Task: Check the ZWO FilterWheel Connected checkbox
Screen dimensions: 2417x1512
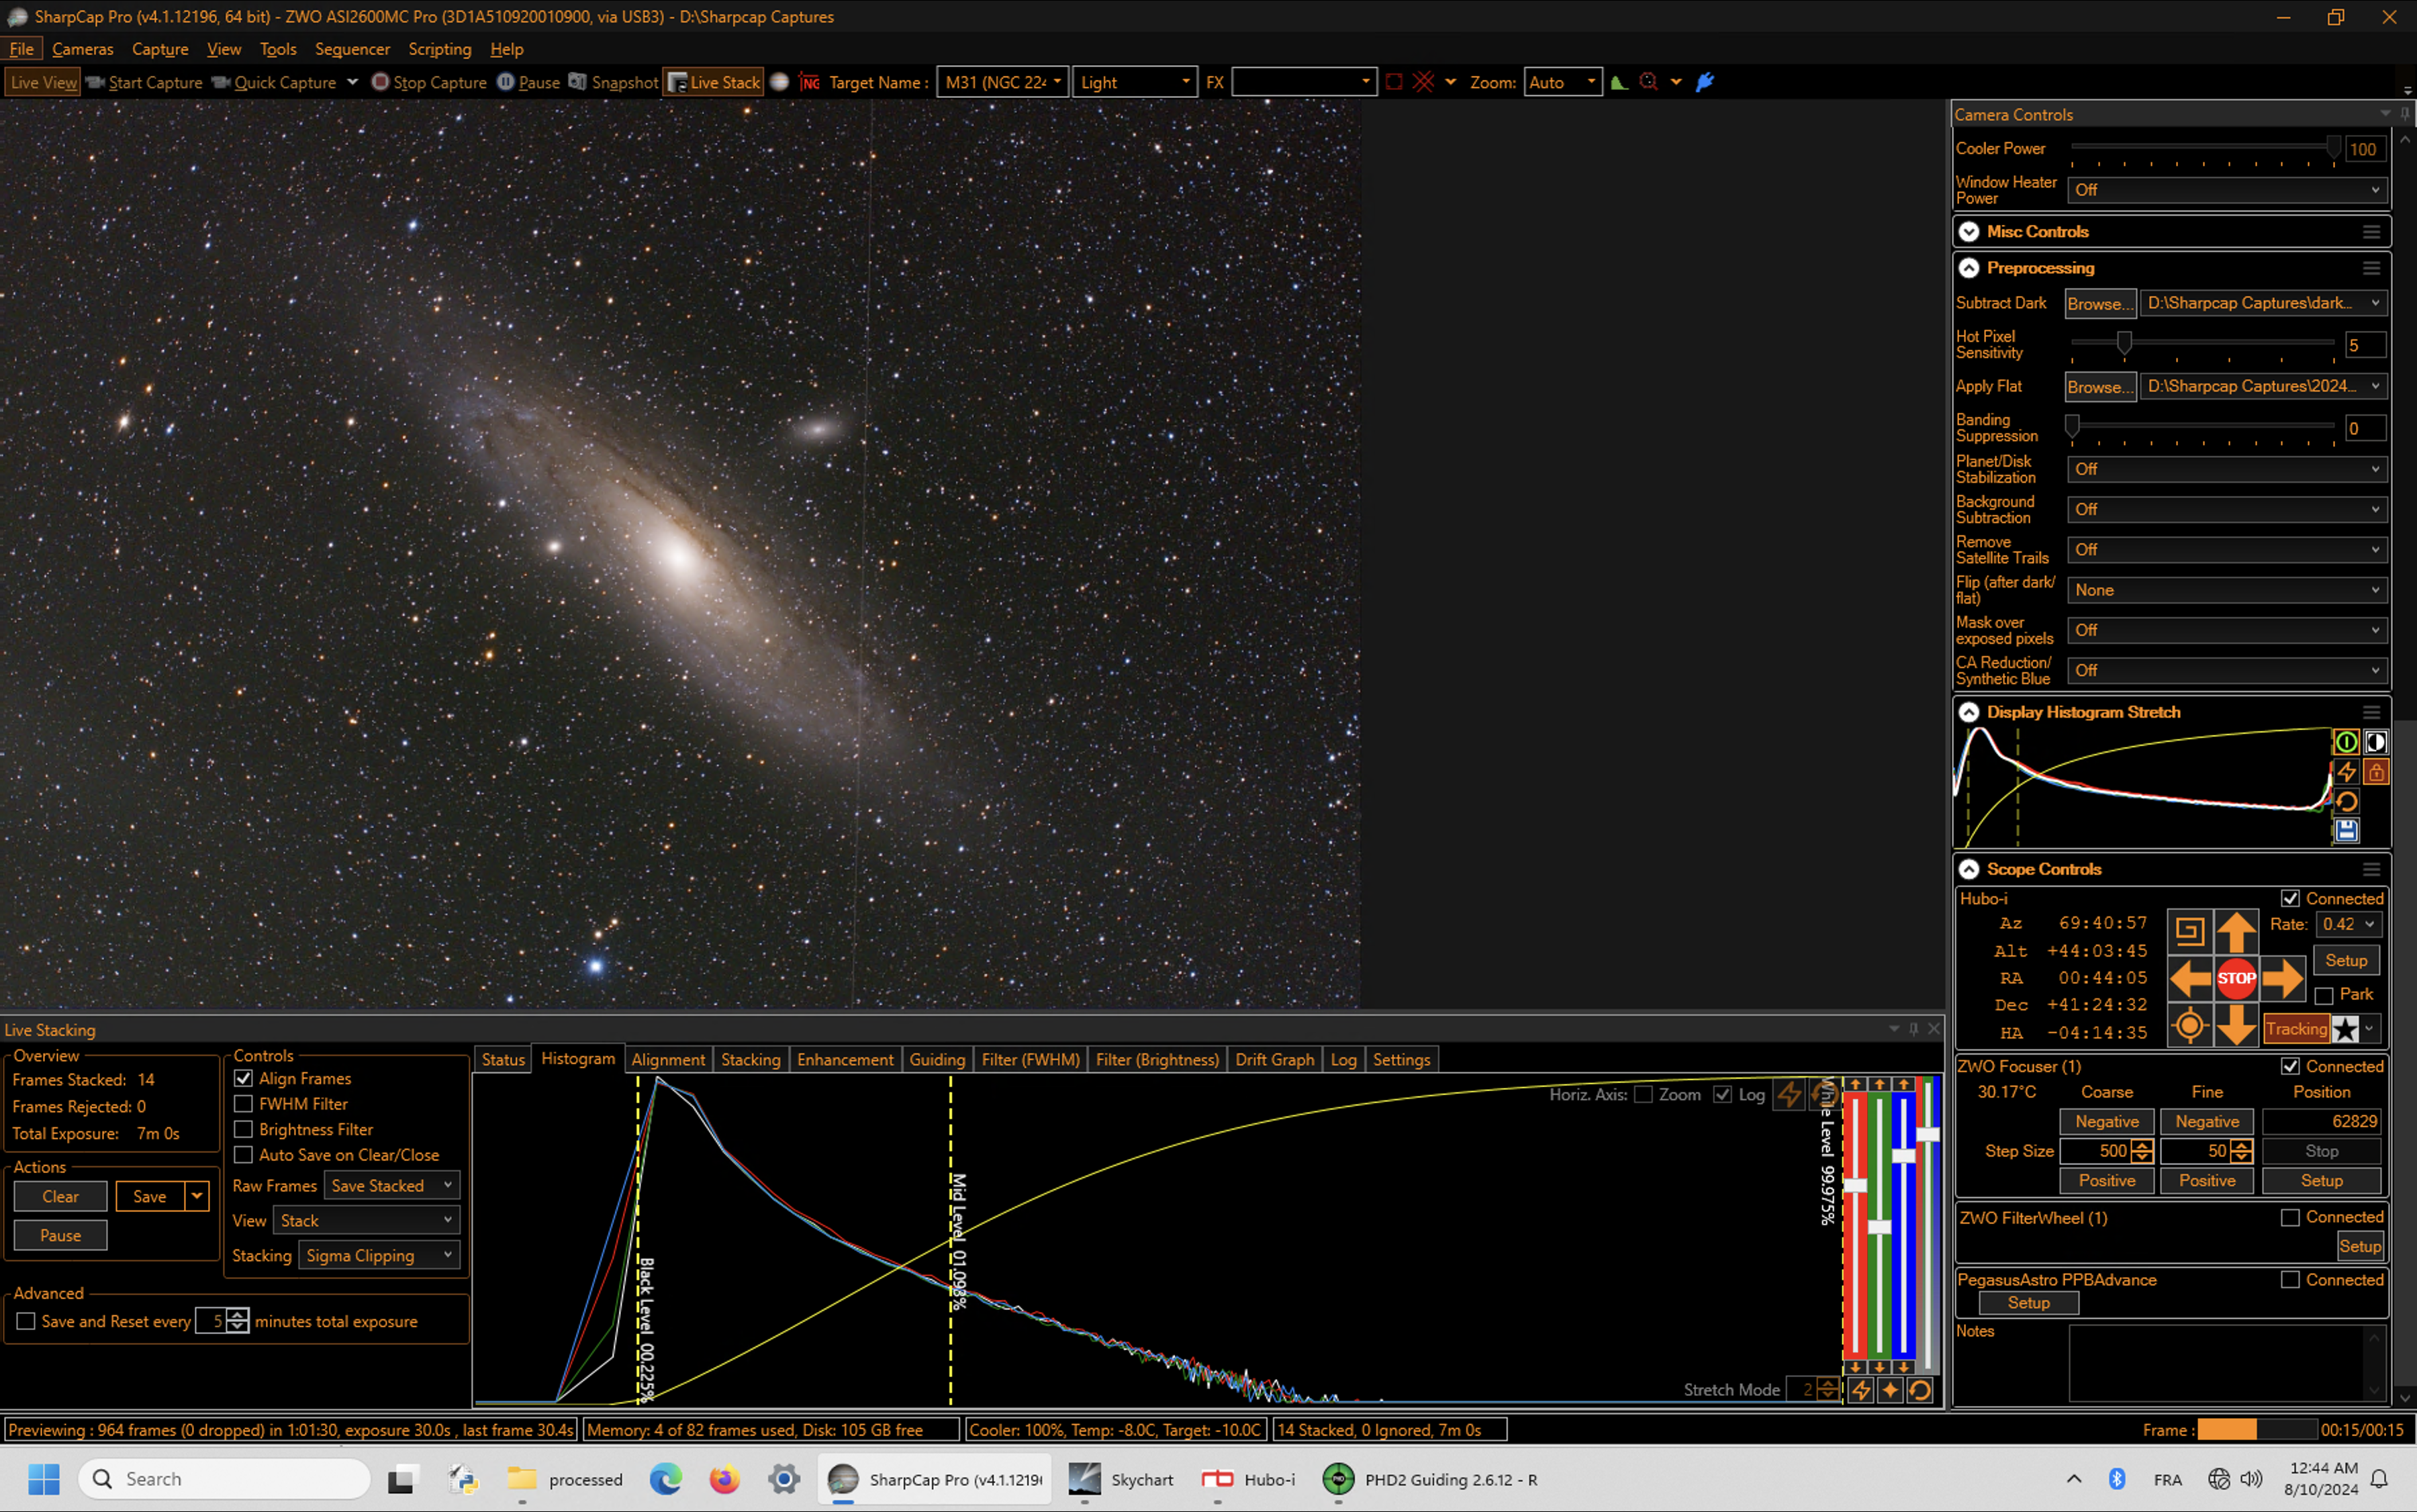Action: point(2290,1217)
